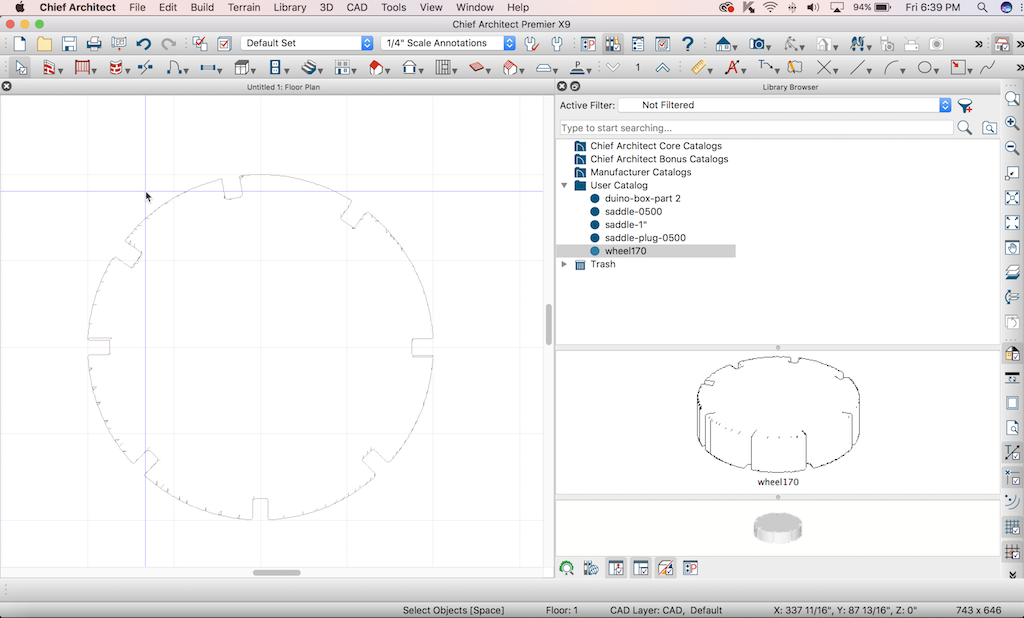Viewport: 1024px width, 618px height.
Task: Open Chief Architect Core Catalogs
Action: click(655, 146)
